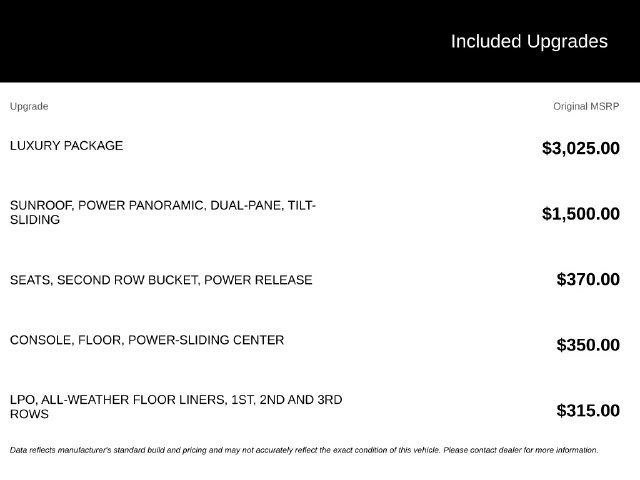The image size is (640, 480).
Task: Click the 'Please contact dealer' sentence
Action: point(521,450)
